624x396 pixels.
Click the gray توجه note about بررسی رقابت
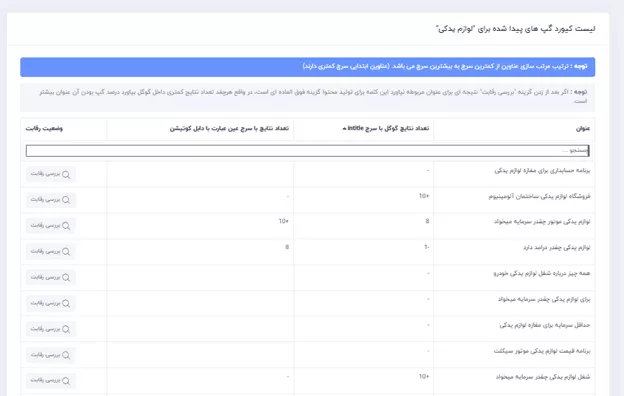coord(308,98)
